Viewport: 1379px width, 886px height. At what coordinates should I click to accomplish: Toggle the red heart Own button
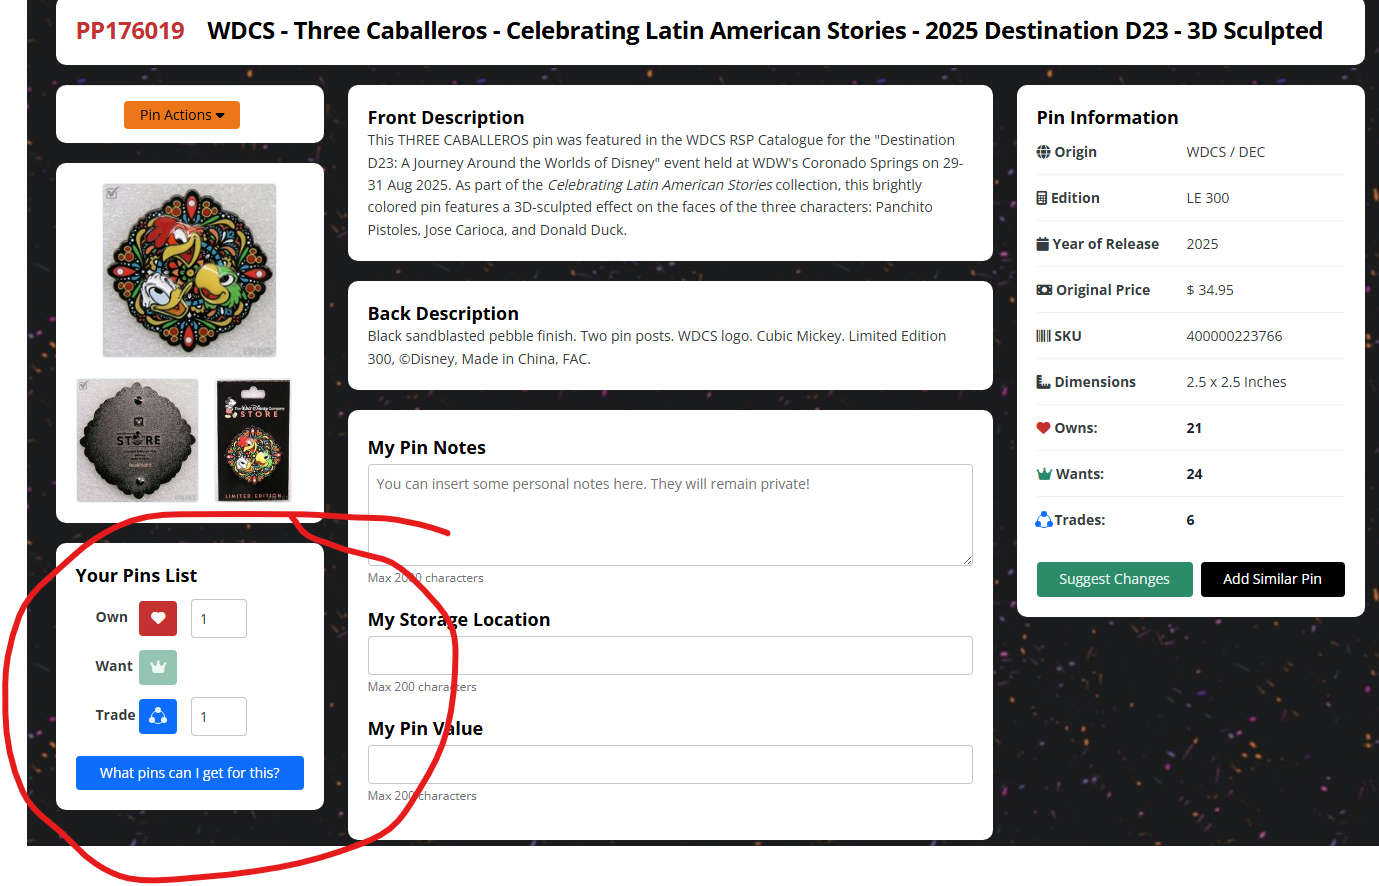(158, 618)
